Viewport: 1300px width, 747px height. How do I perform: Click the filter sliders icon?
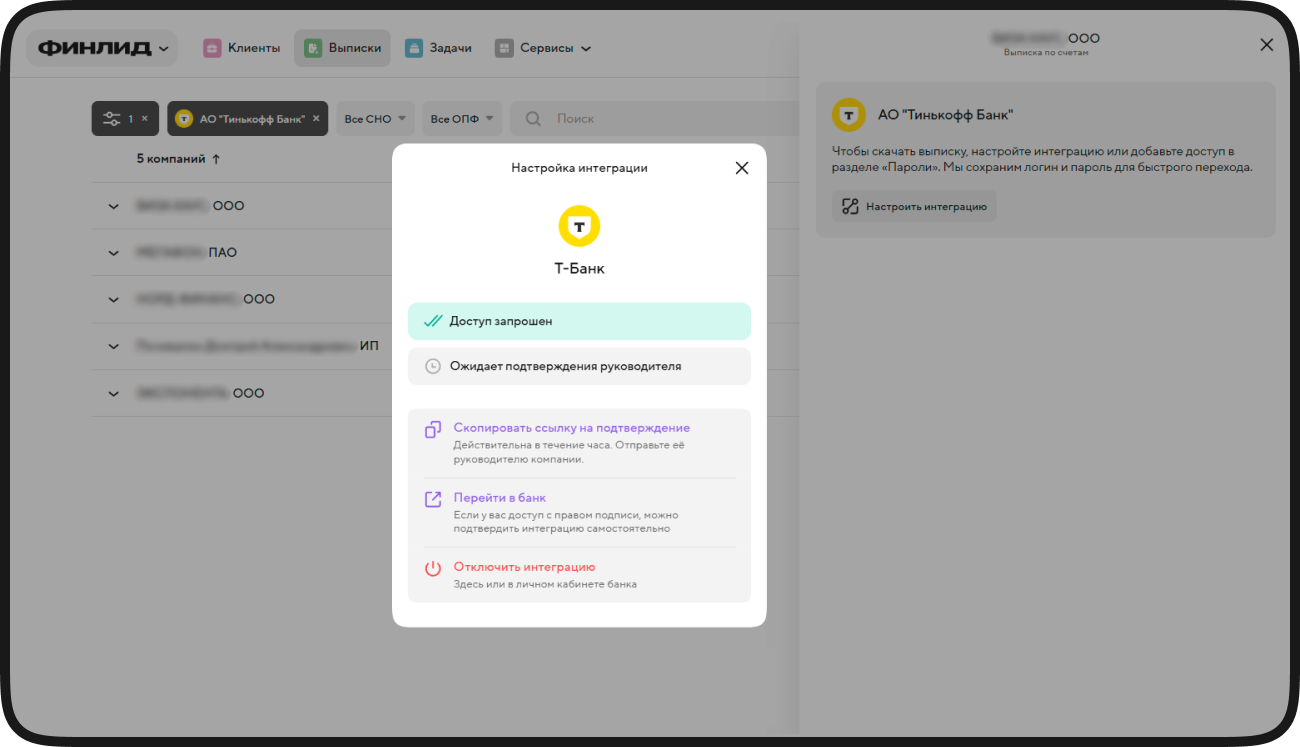[x=112, y=119]
